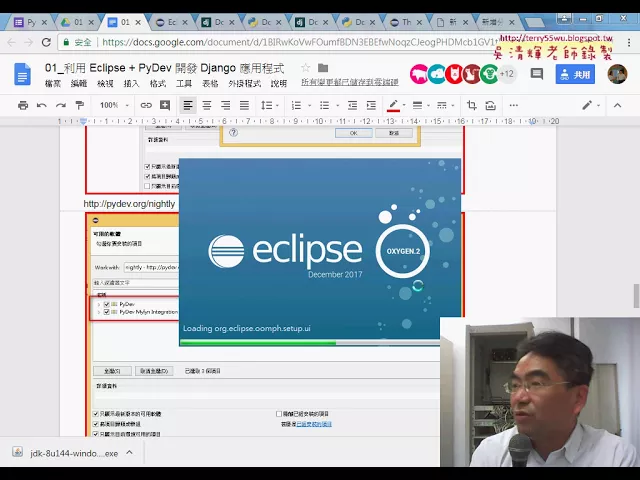Click the pink collaborator avatar
640x480 pixels.
click(x=419, y=74)
